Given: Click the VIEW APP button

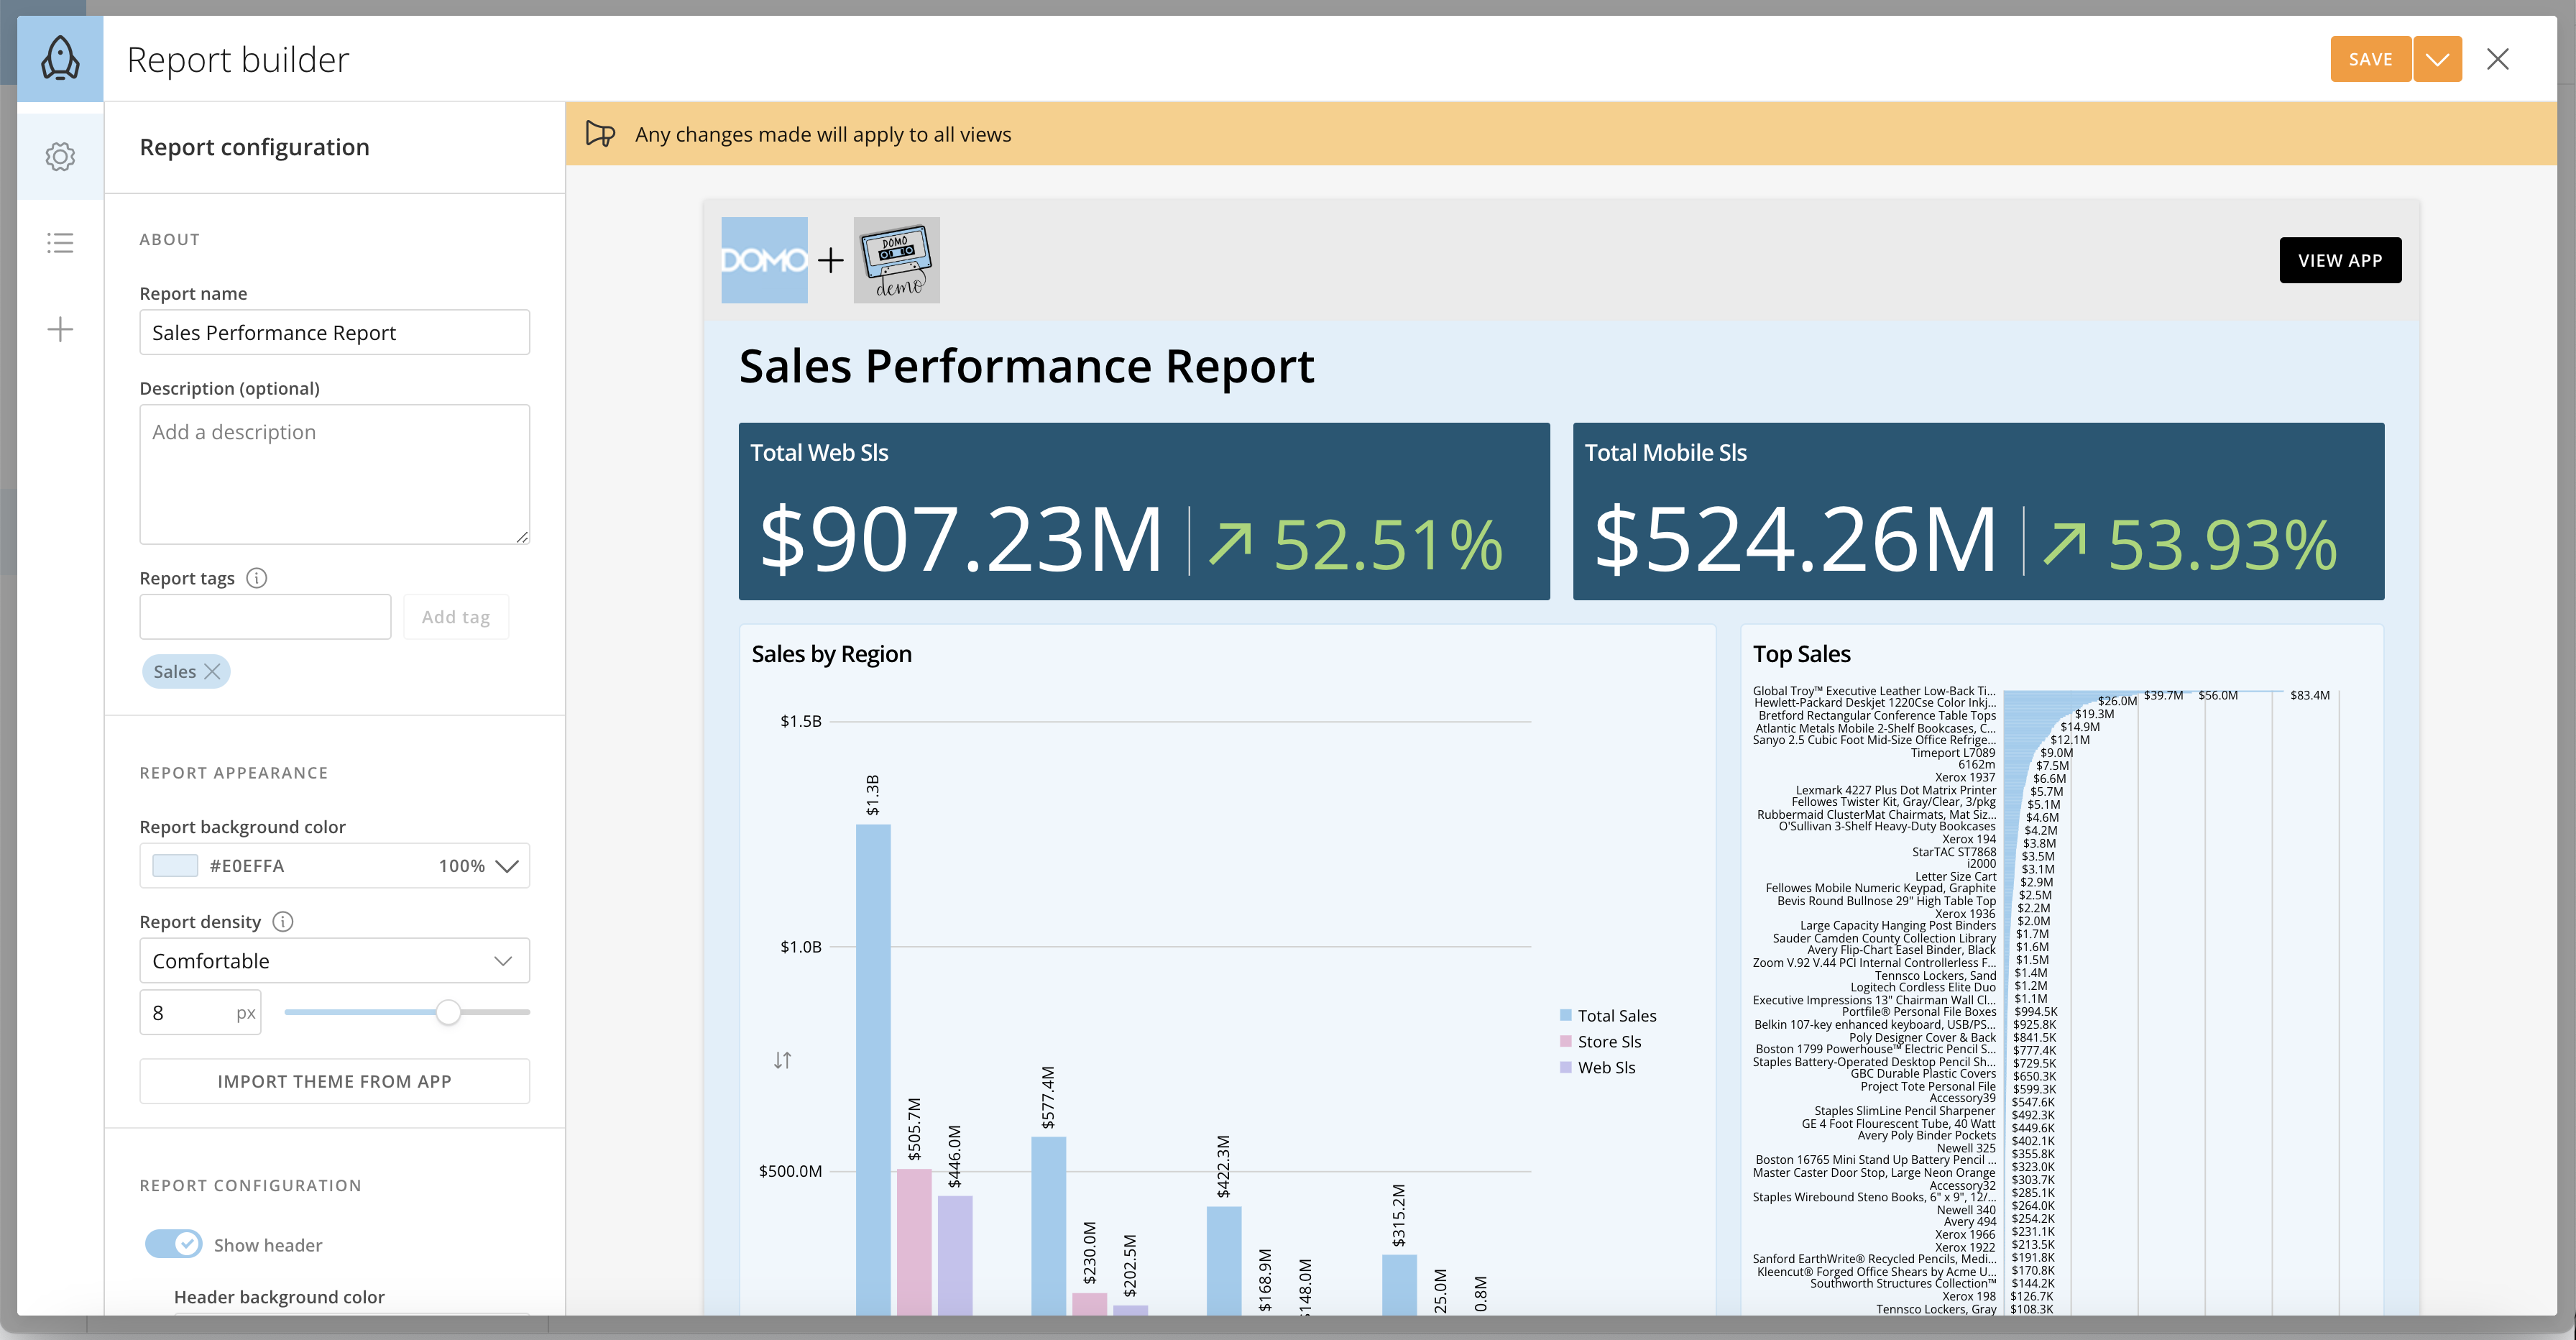Looking at the screenshot, I should 2339,260.
